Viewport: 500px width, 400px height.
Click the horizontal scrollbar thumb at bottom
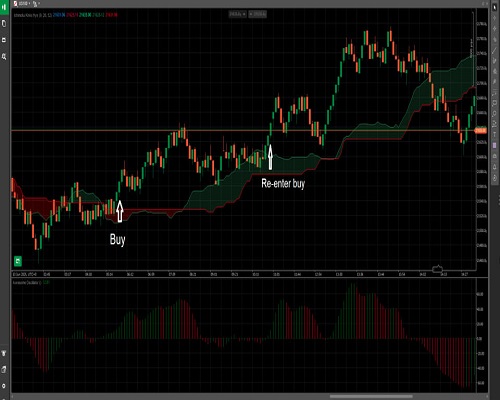click(371, 397)
